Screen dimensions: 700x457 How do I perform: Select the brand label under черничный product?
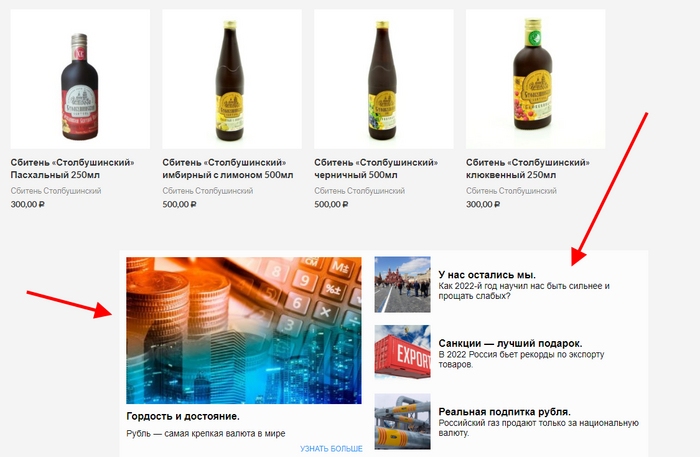coord(359,191)
